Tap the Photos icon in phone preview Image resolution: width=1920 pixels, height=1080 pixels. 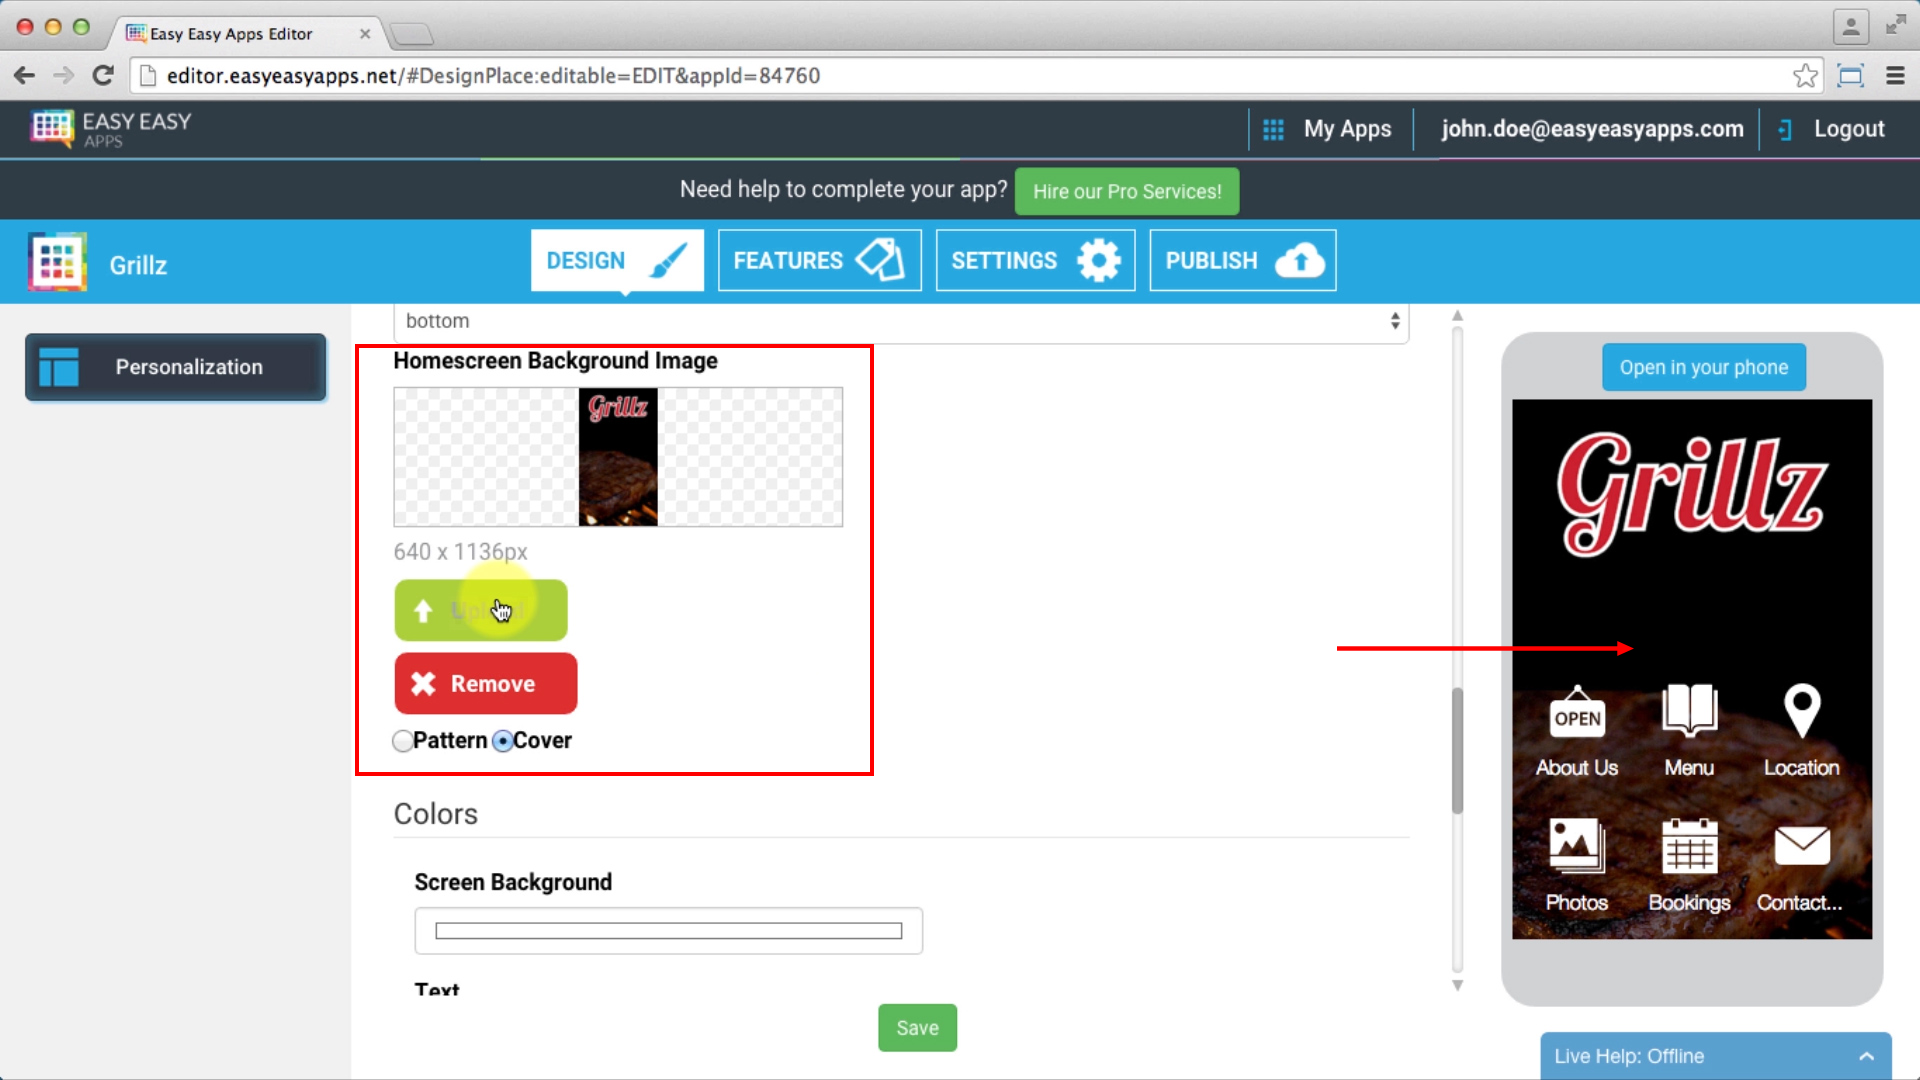[x=1577, y=846]
